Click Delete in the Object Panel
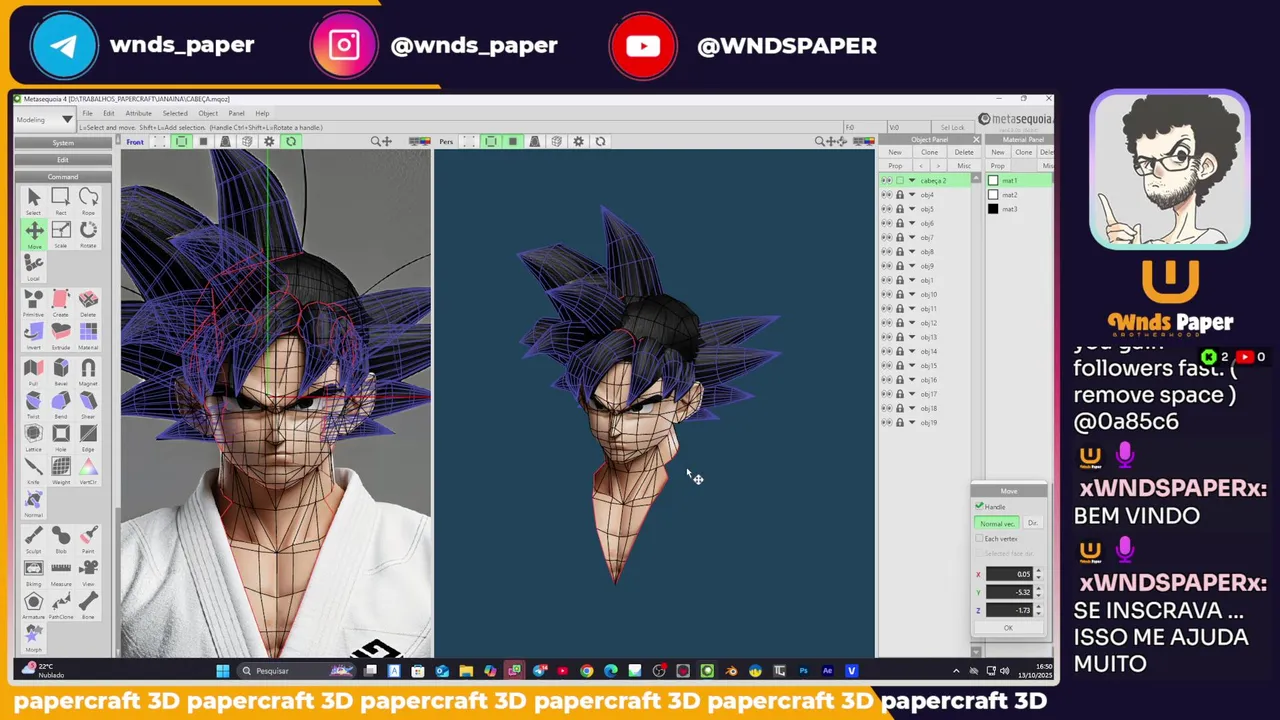 [963, 152]
